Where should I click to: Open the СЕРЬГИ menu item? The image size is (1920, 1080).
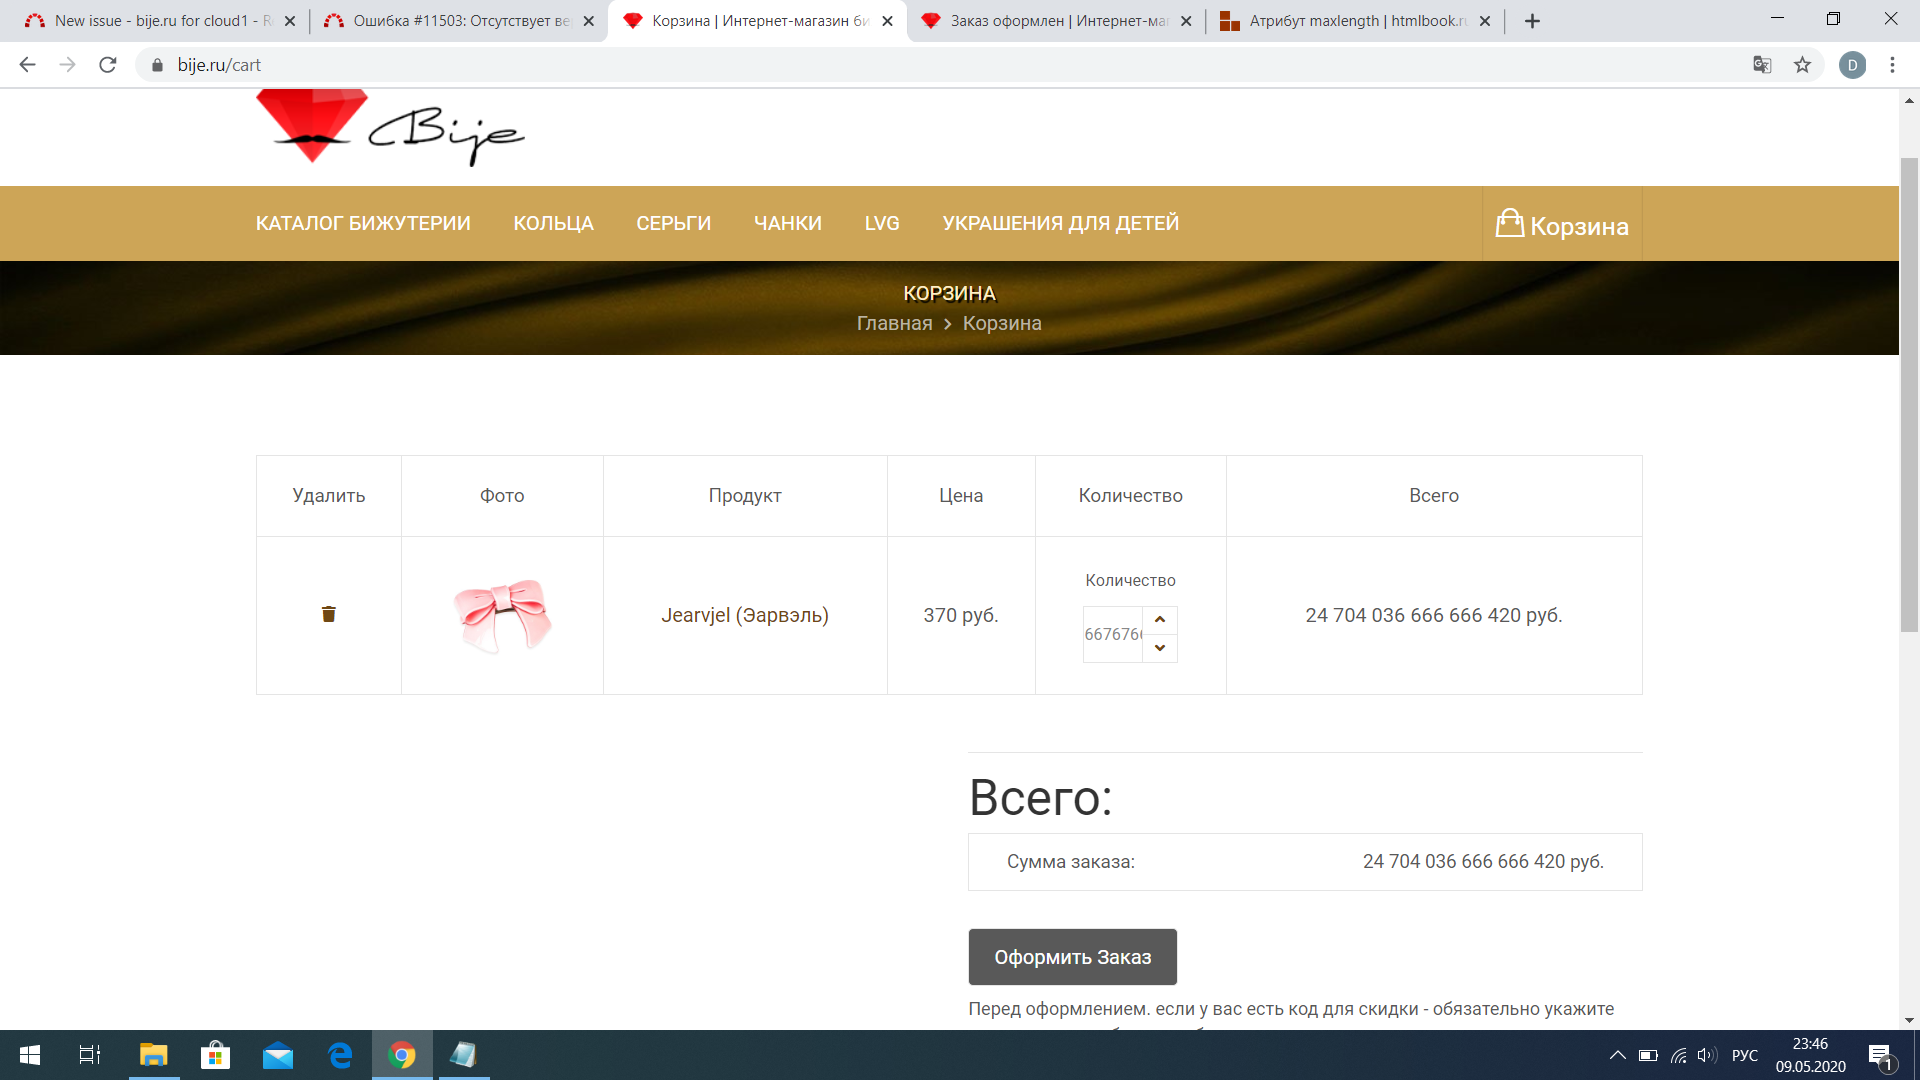(673, 223)
